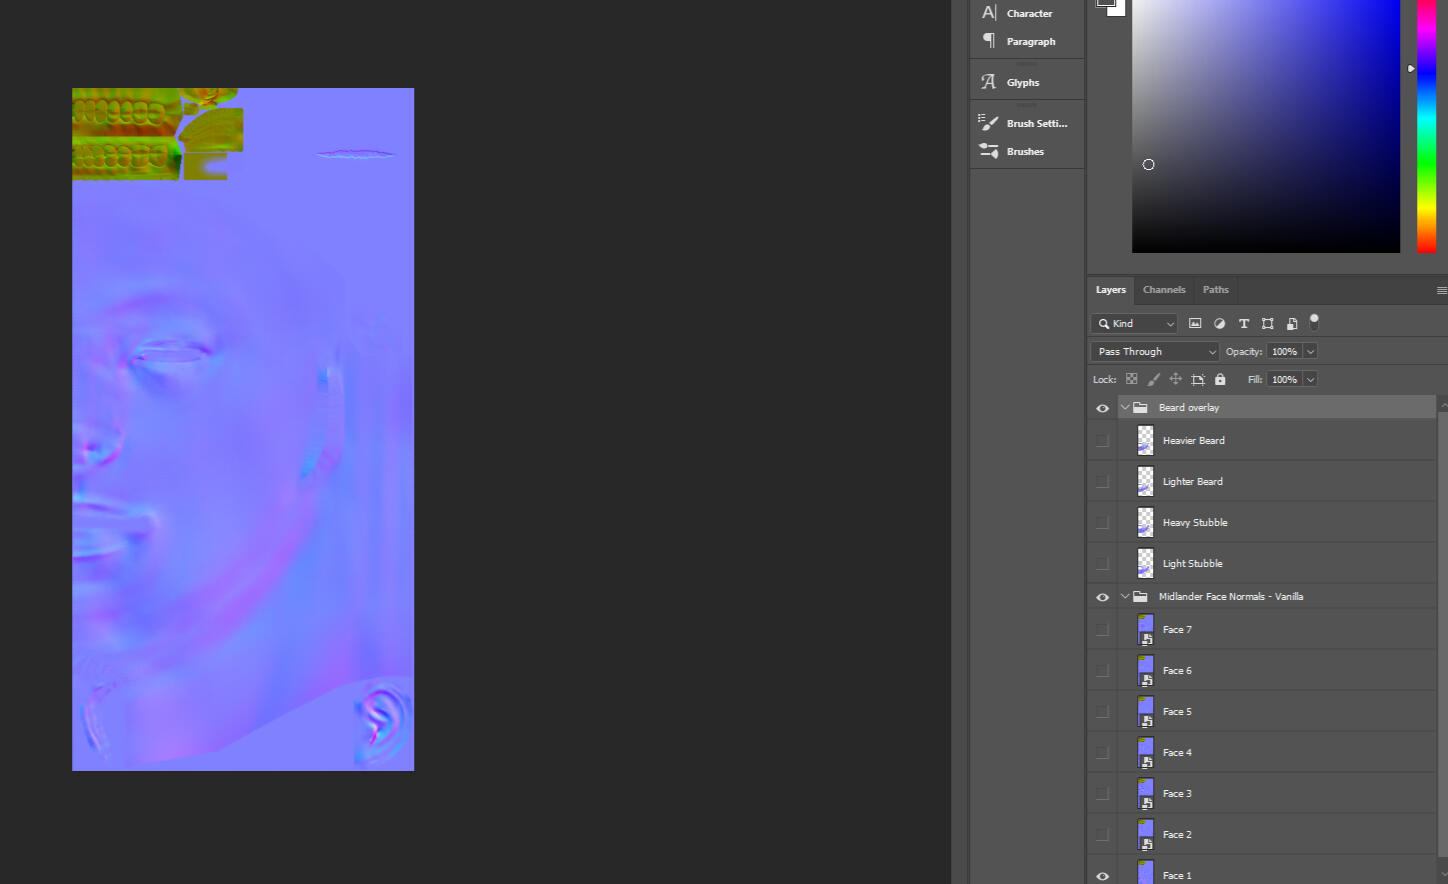1448x884 pixels.
Task: Open the Pass Through blend mode dropdown
Action: pos(1153,351)
